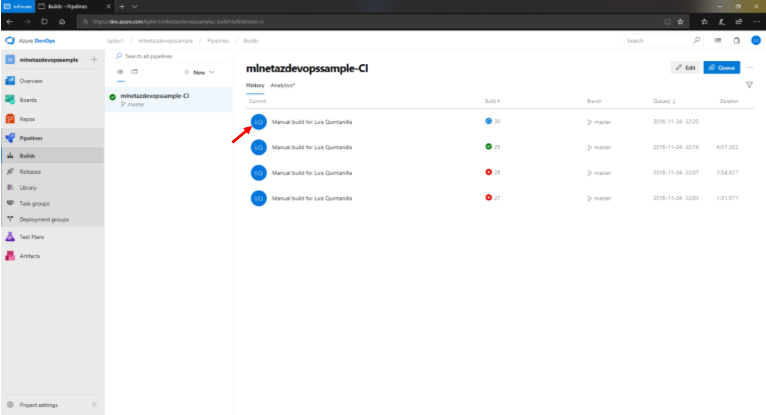Open browser settings ellipsis menu
This screenshot has height=415, width=766.
coord(756,21)
